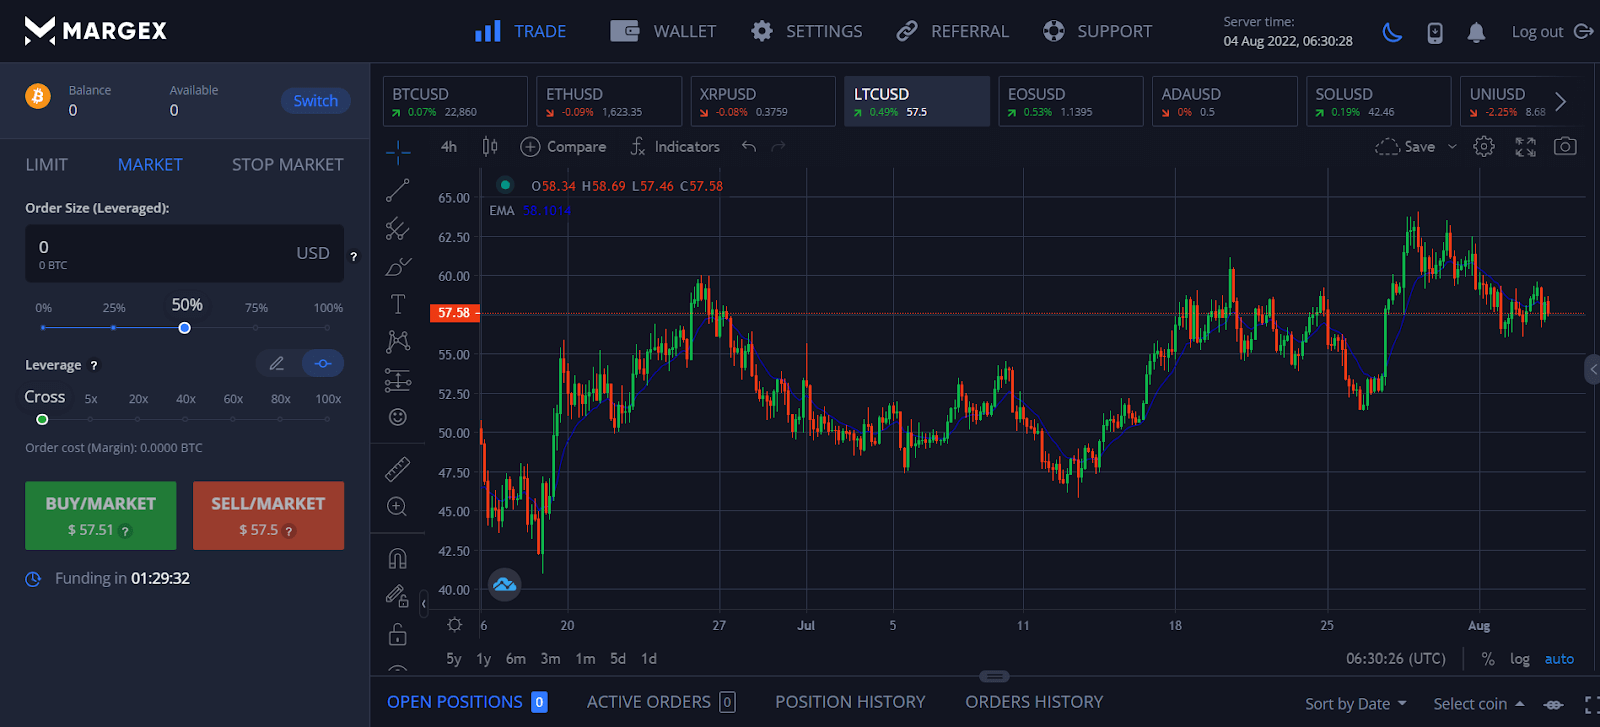Switch to manual leverage edit pencil
The image size is (1600, 727).
click(277, 363)
